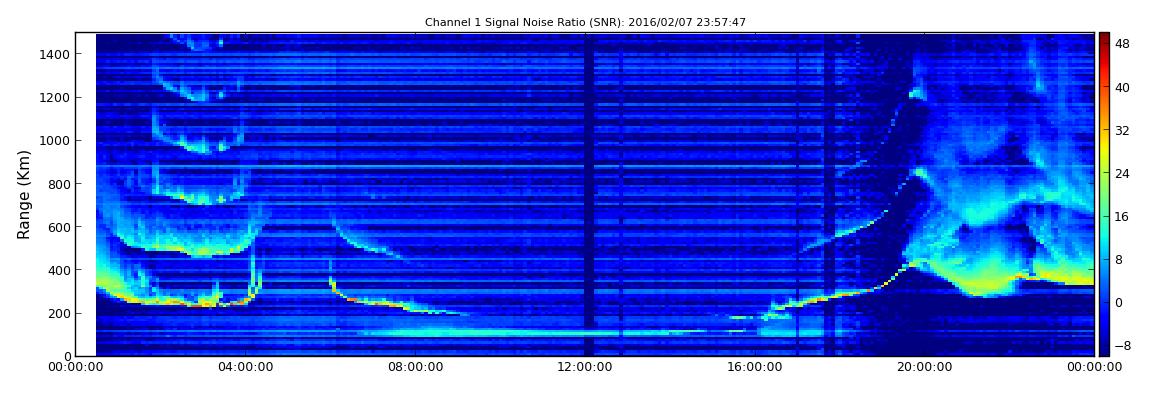This screenshot has width=1150, height=407.
Task: Click the colorbar label 40
Action: click(x=1122, y=87)
